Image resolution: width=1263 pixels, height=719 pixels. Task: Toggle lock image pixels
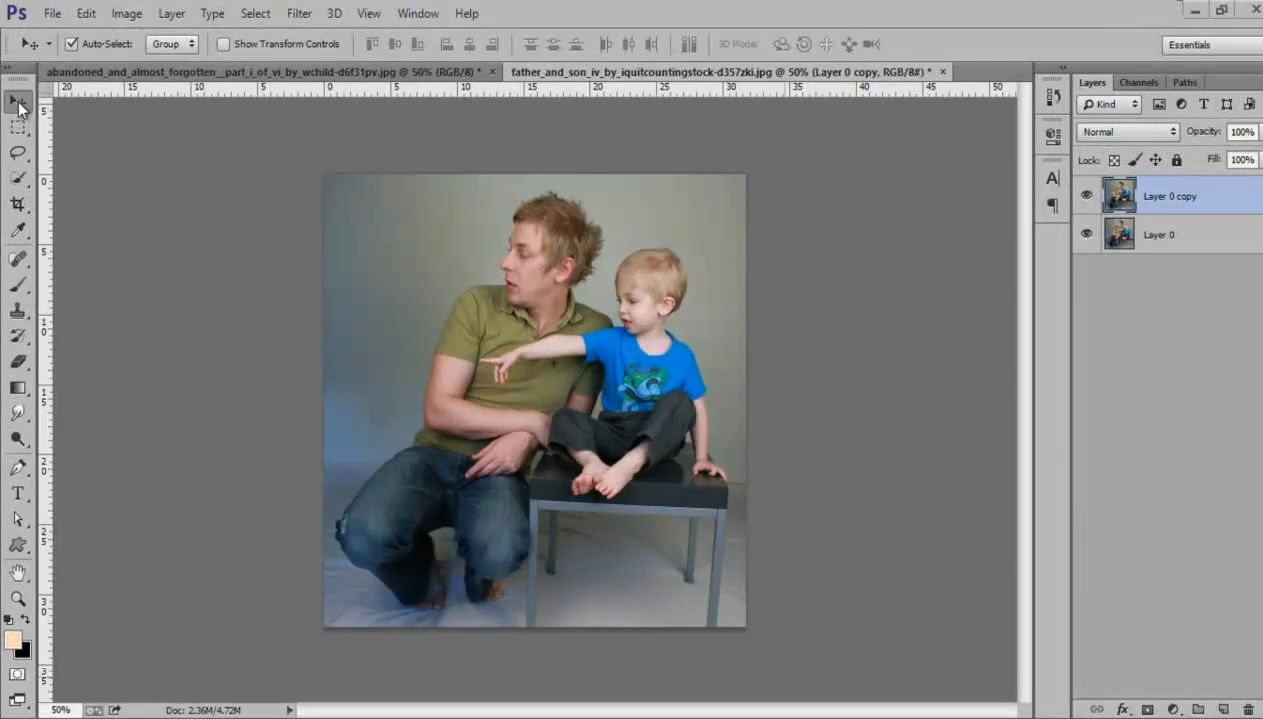click(1135, 160)
